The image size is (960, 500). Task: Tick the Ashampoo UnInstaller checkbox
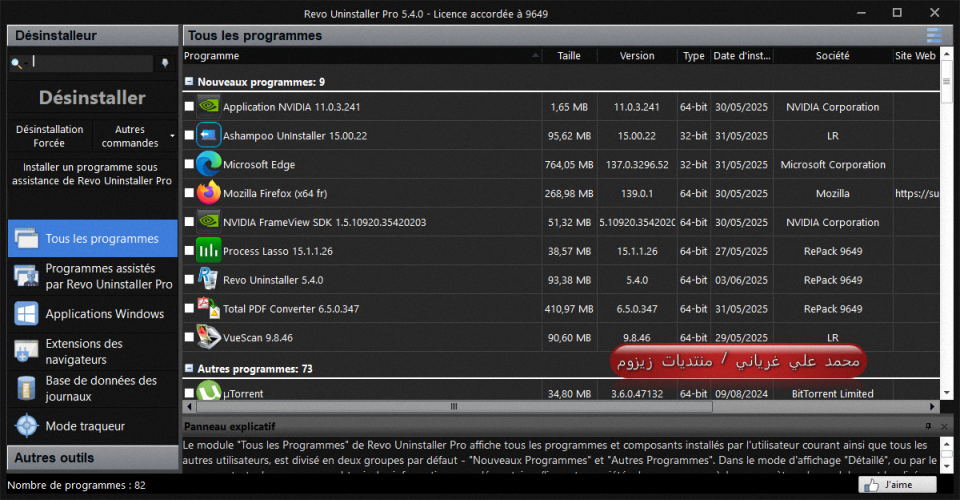pyautogui.click(x=189, y=135)
